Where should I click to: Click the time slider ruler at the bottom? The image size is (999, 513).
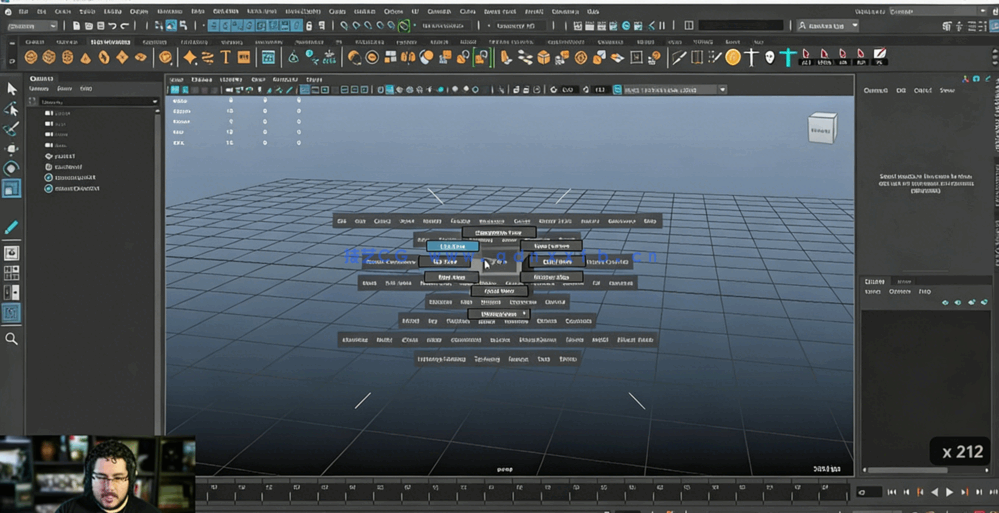pos(520,490)
